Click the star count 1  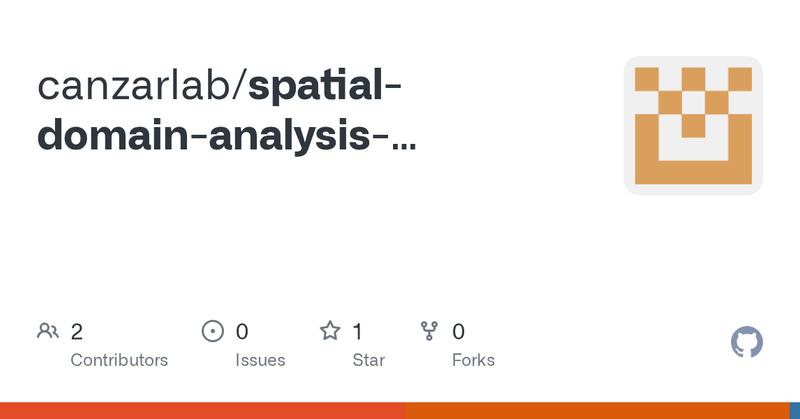tap(358, 332)
